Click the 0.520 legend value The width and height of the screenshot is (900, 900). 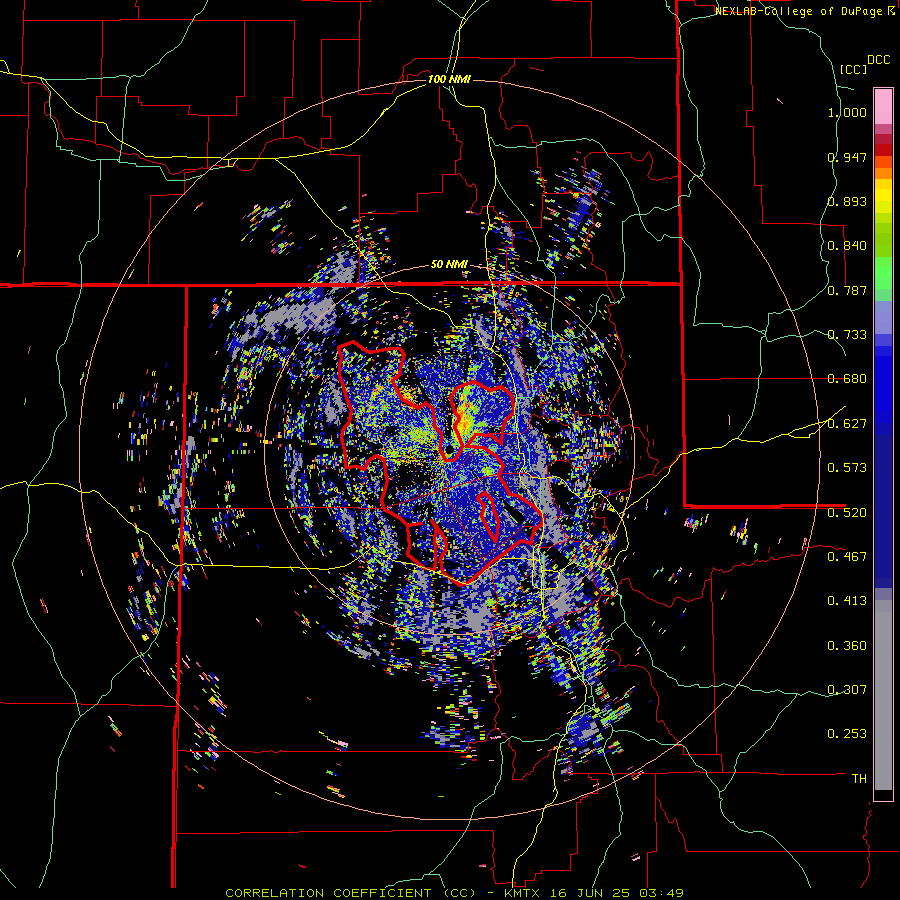tap(847, 513)
